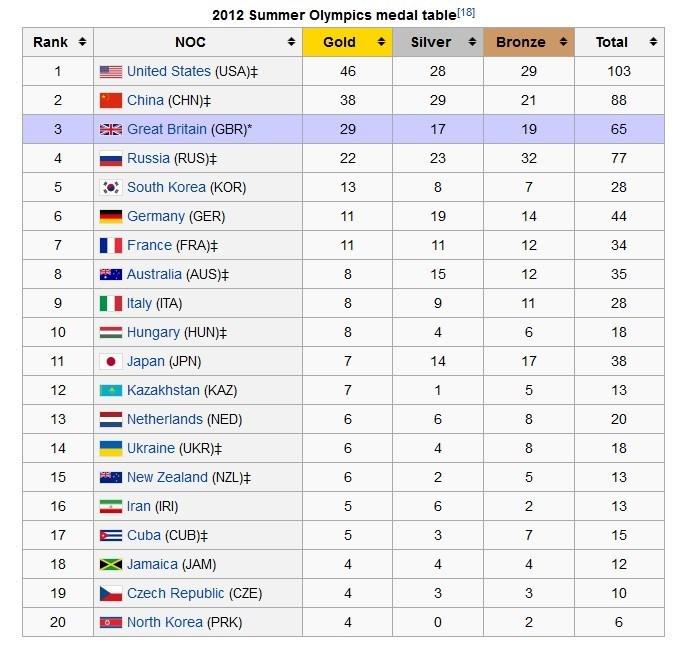Image resolution: width=688 pixels, height=656 pixels.
Task: Sort table by Gold column arrows
Action: 380,42
